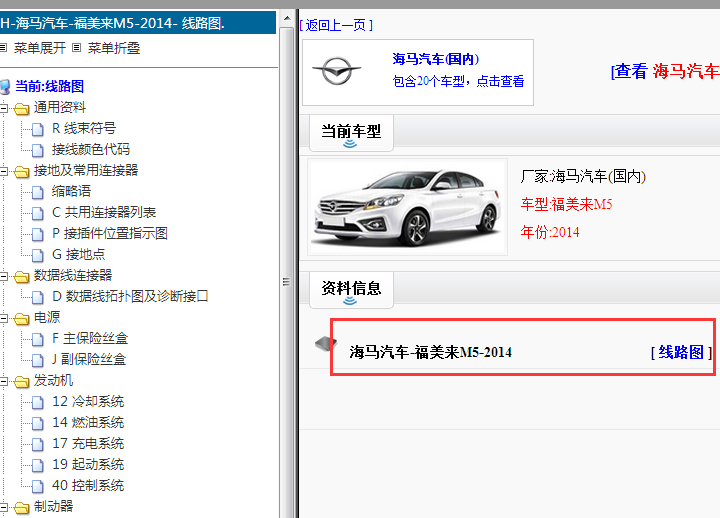The image size is (720, 518).
Task: Click the splitter handle between the panels
Action: [x=287, y=282]
